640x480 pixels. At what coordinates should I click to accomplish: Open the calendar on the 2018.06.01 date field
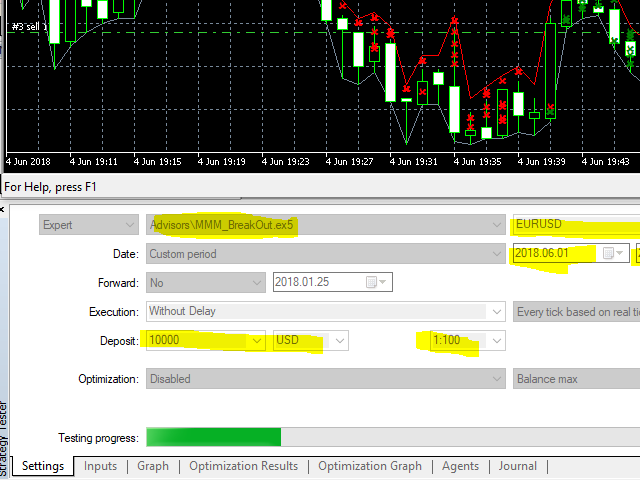(609, 254)
